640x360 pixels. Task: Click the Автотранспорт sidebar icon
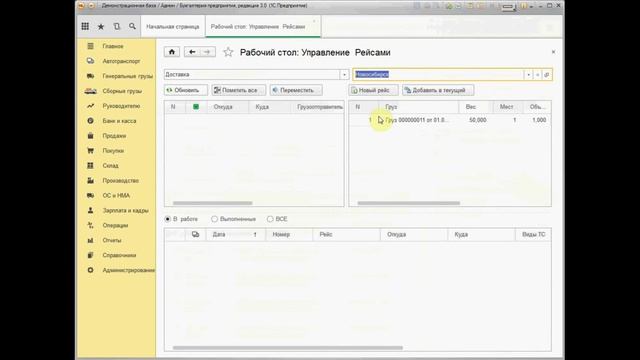91,61
